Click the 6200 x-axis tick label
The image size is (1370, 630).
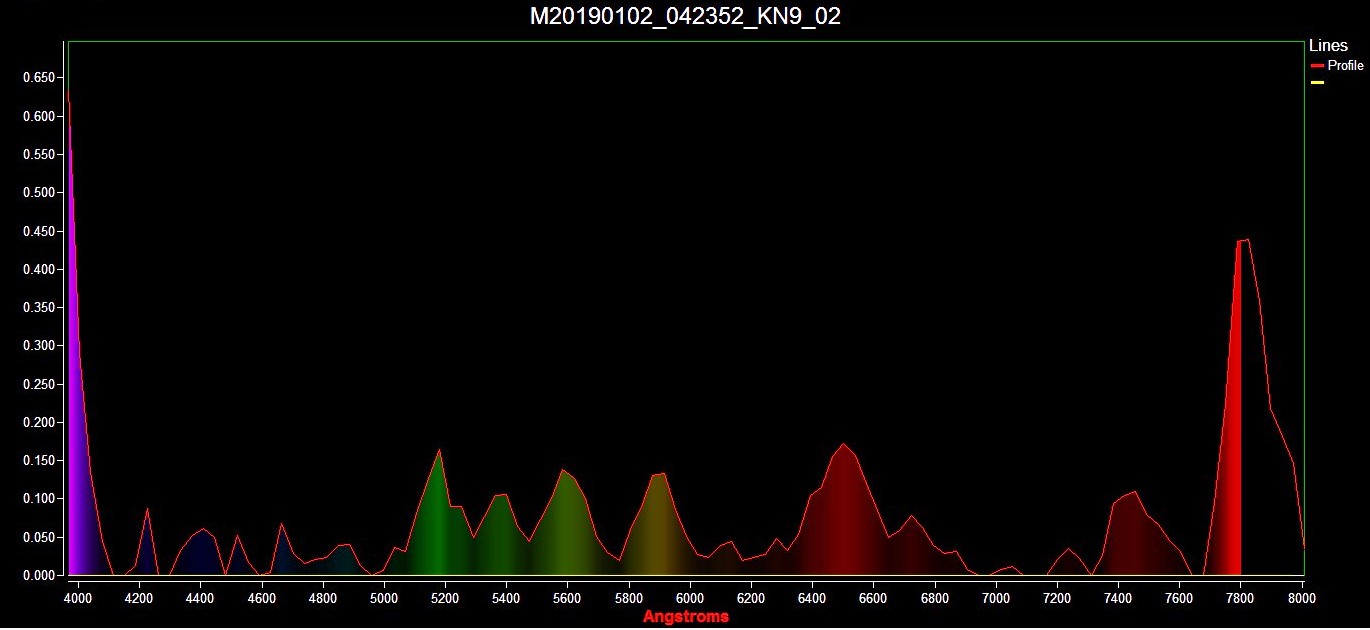click(x=751, y=598)
